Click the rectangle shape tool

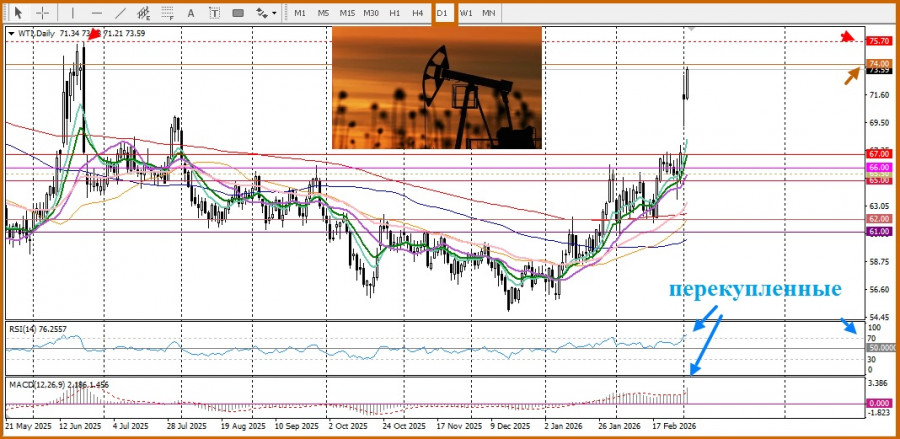[238, 13]
